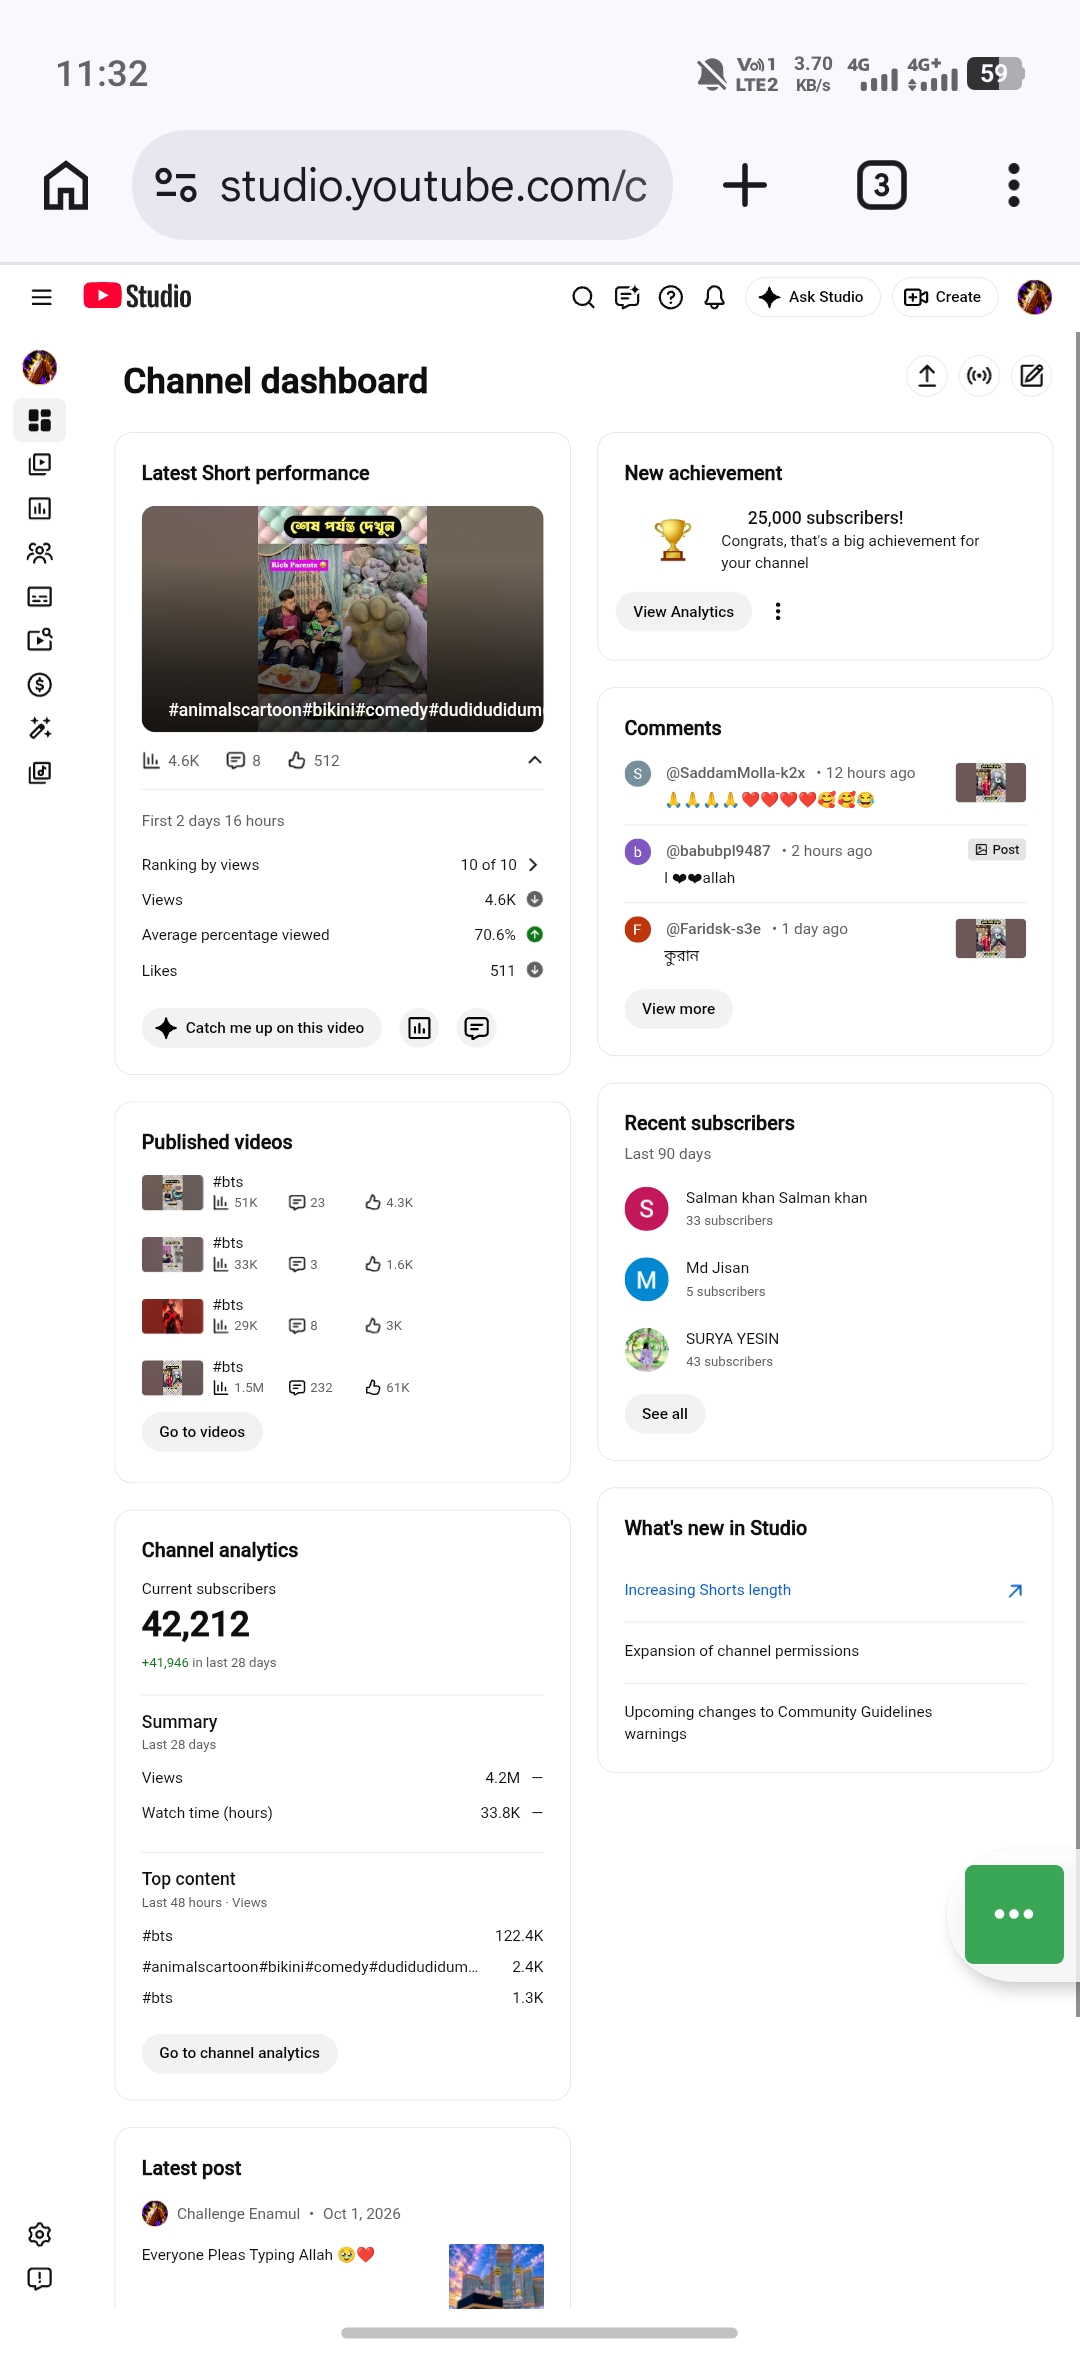Click the create post pencil icon

tap(1031, 376)
